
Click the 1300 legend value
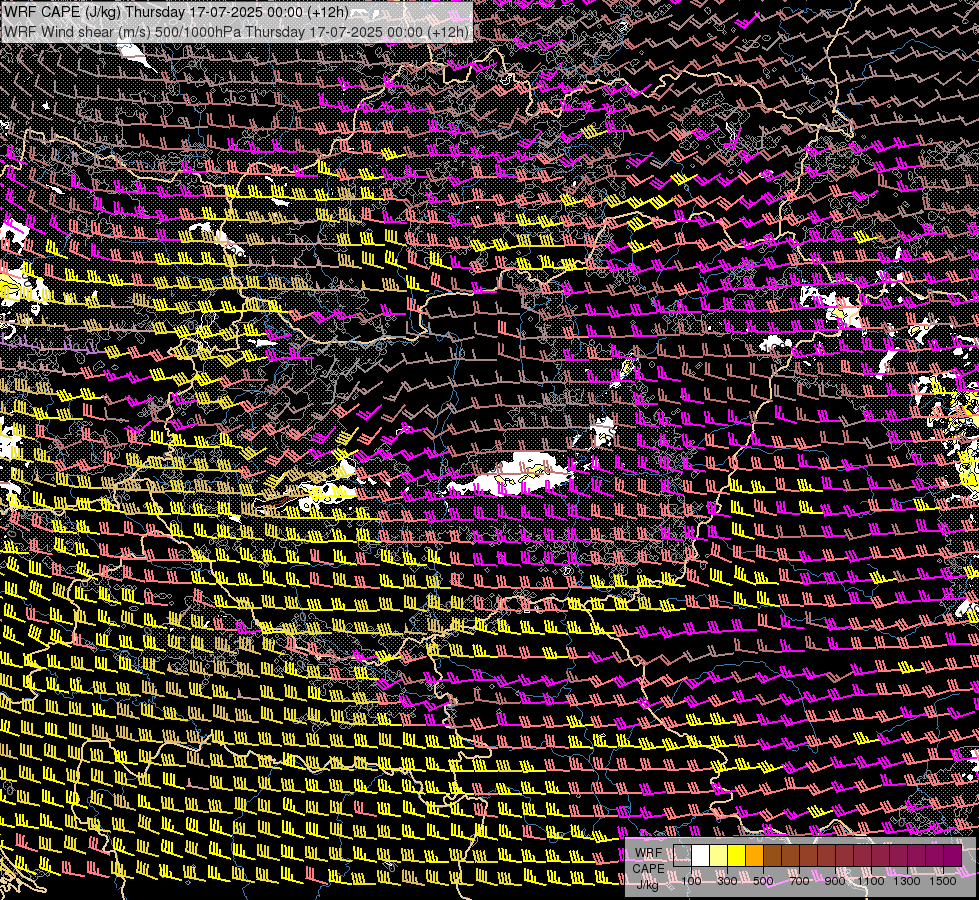click(x=907, y=881)
